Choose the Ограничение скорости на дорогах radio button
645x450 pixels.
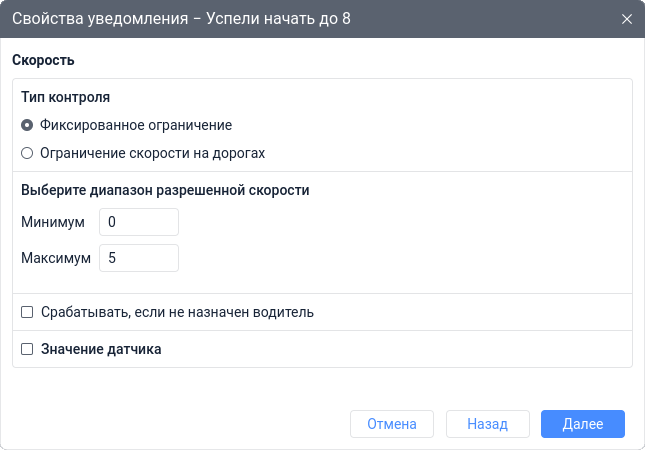[x=27, y=154]
